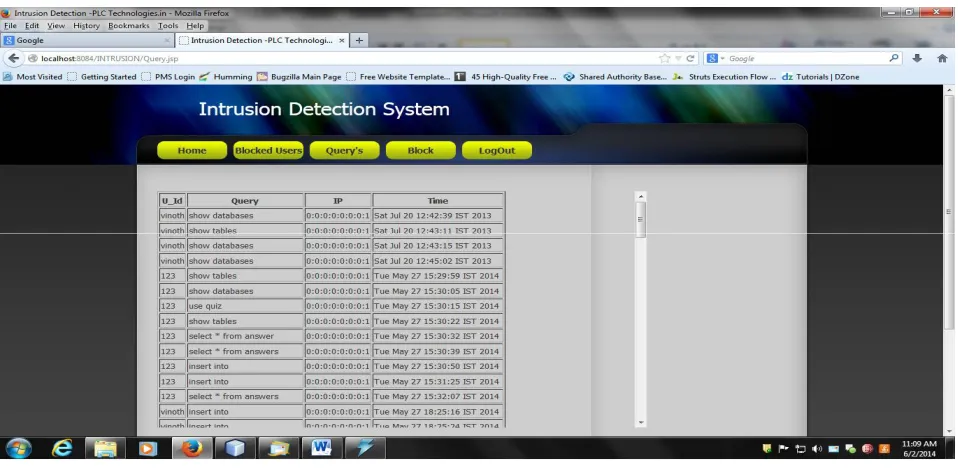Click the Query column header
958x476 pixels.
click(x=245, y=200)
